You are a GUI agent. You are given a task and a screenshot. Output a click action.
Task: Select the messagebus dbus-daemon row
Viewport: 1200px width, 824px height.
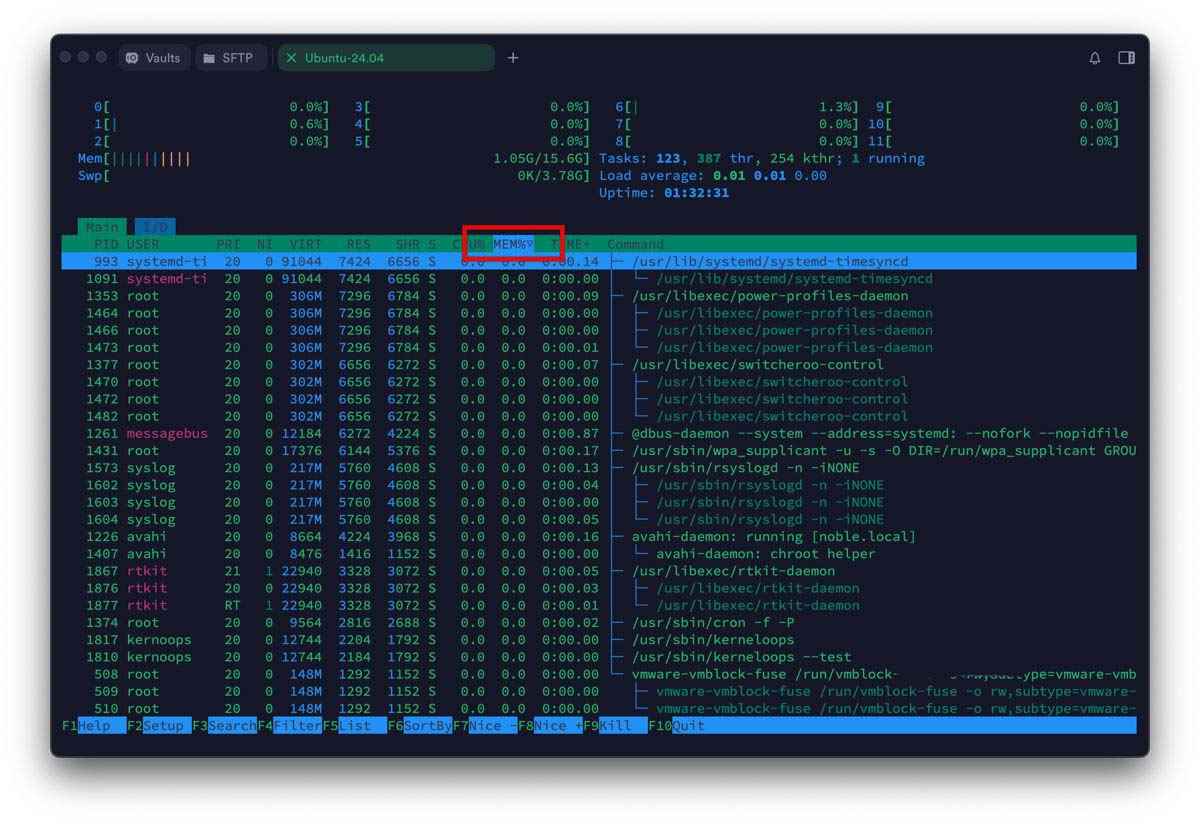599,434
